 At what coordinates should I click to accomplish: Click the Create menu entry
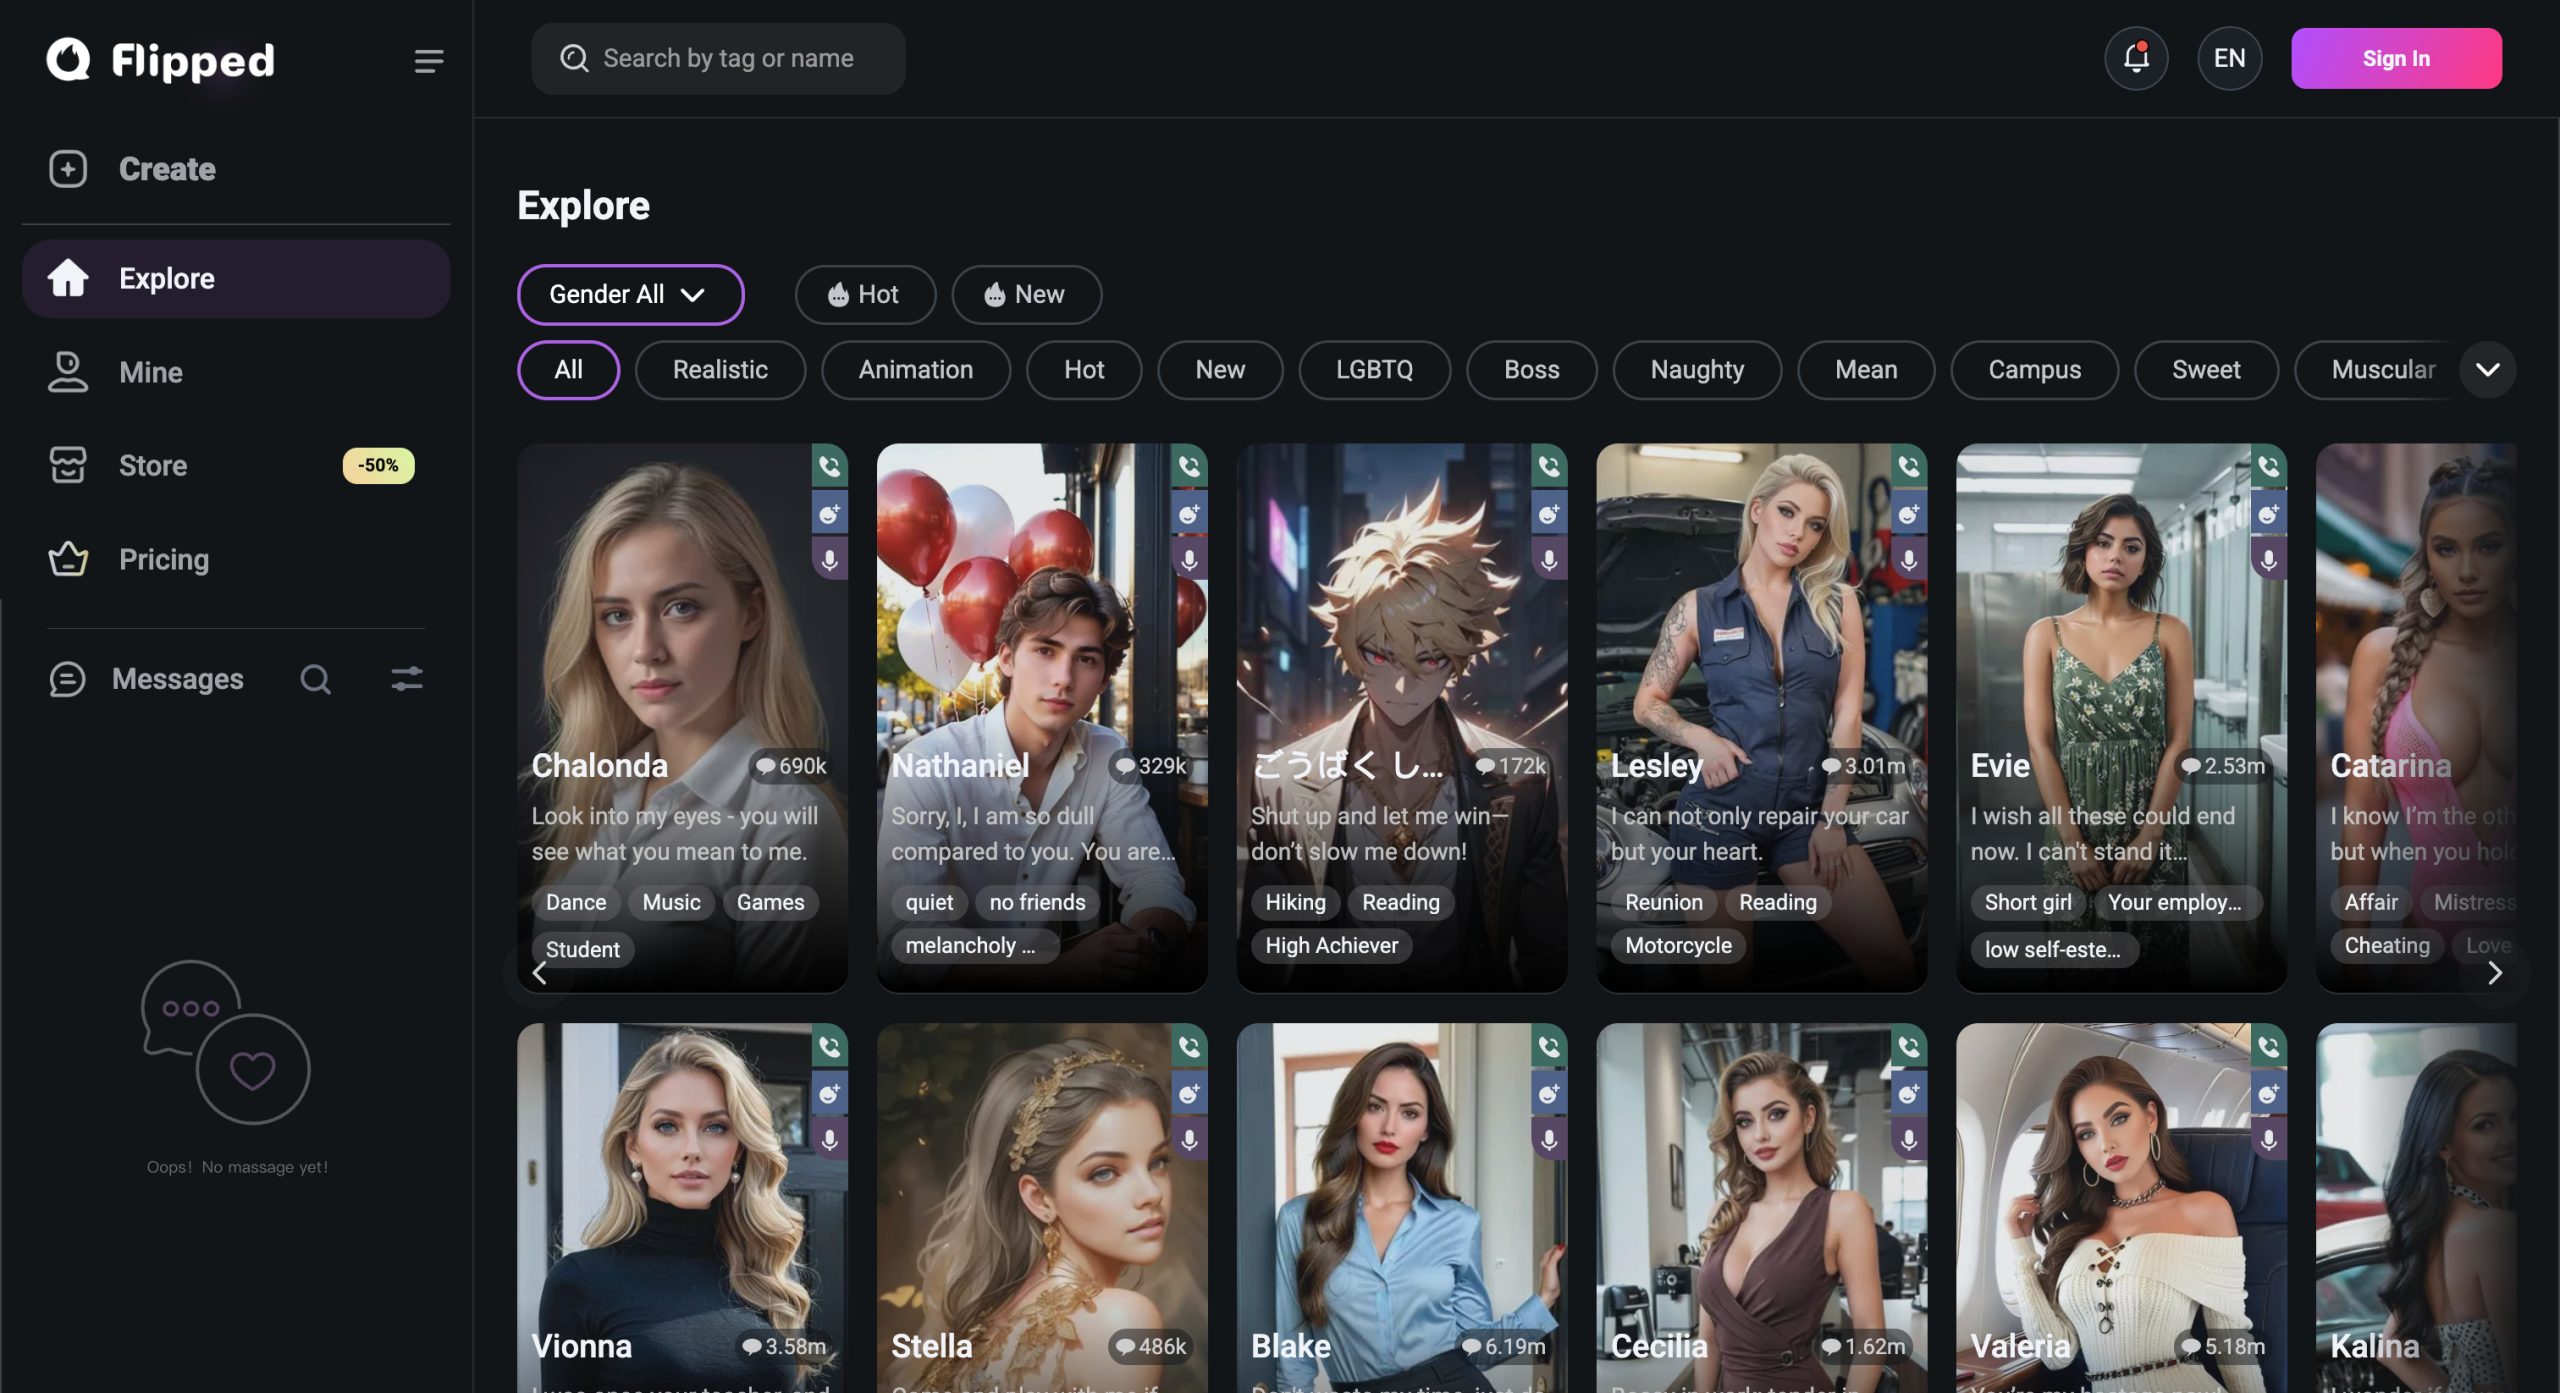[235, 169]
